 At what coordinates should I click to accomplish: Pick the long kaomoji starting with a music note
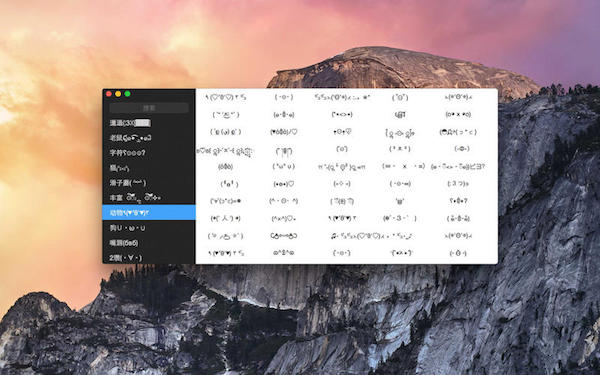pos(371,236)
